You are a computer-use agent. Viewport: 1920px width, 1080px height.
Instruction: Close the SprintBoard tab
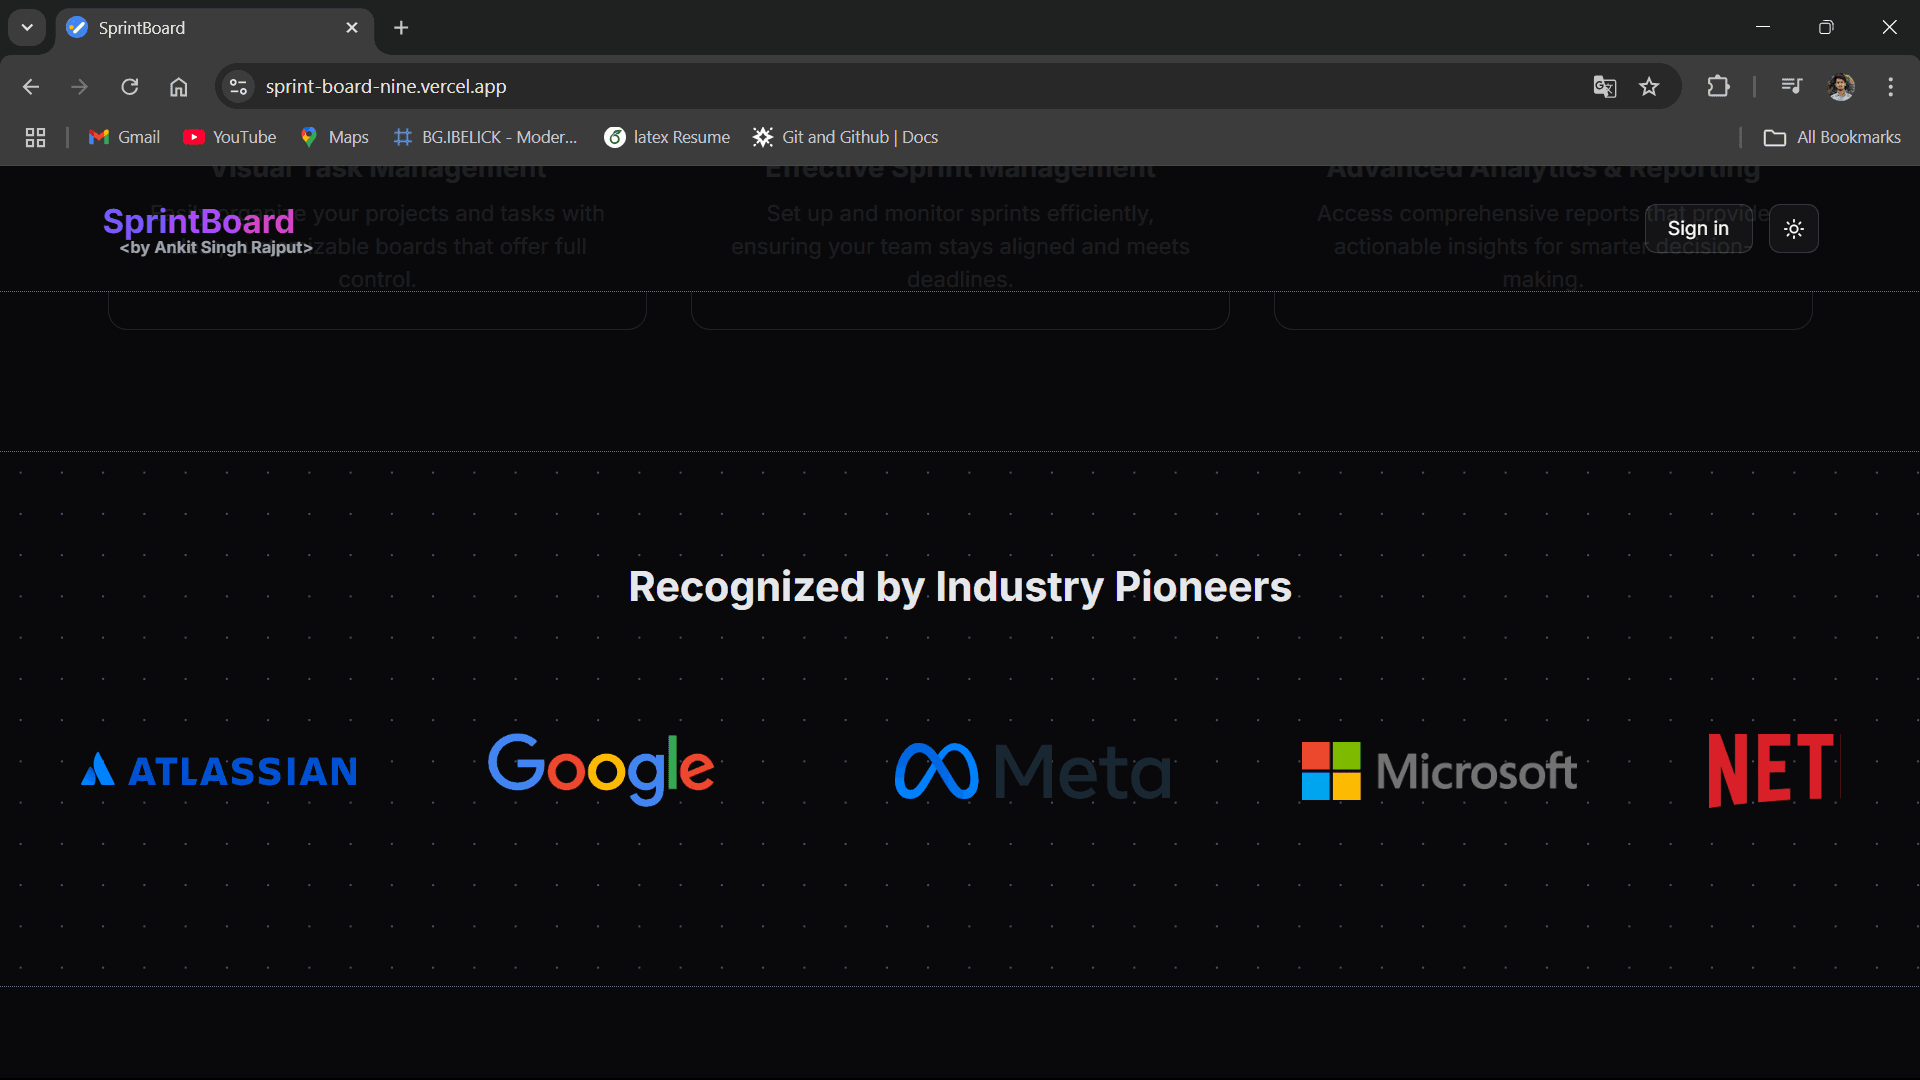click(x=352, y=28)
